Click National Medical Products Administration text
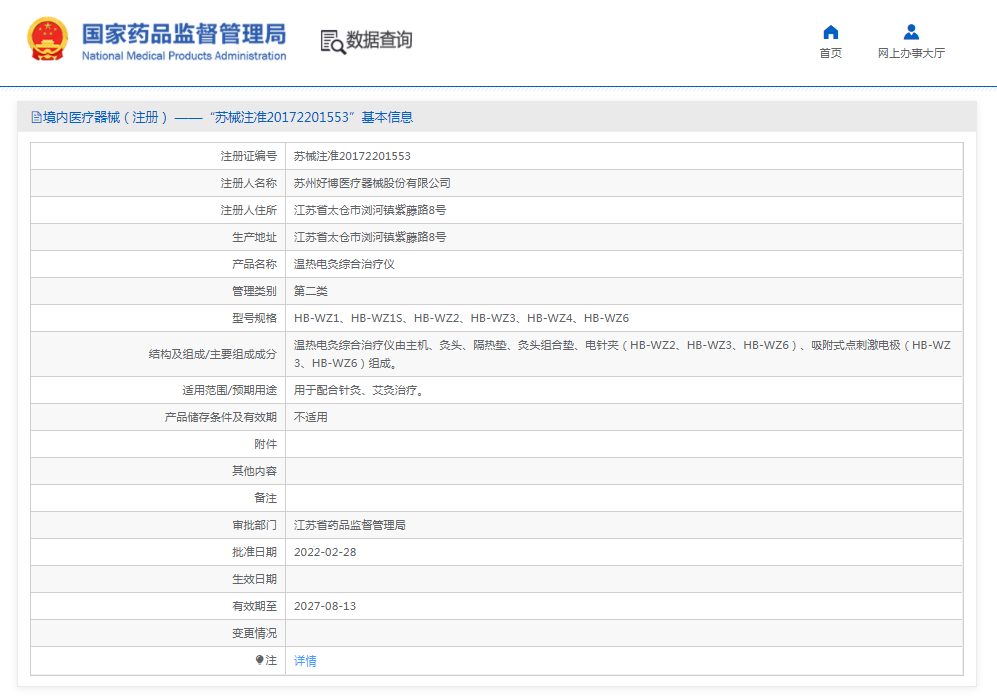Viewport: 997px width, 700px height. (184, 56)
